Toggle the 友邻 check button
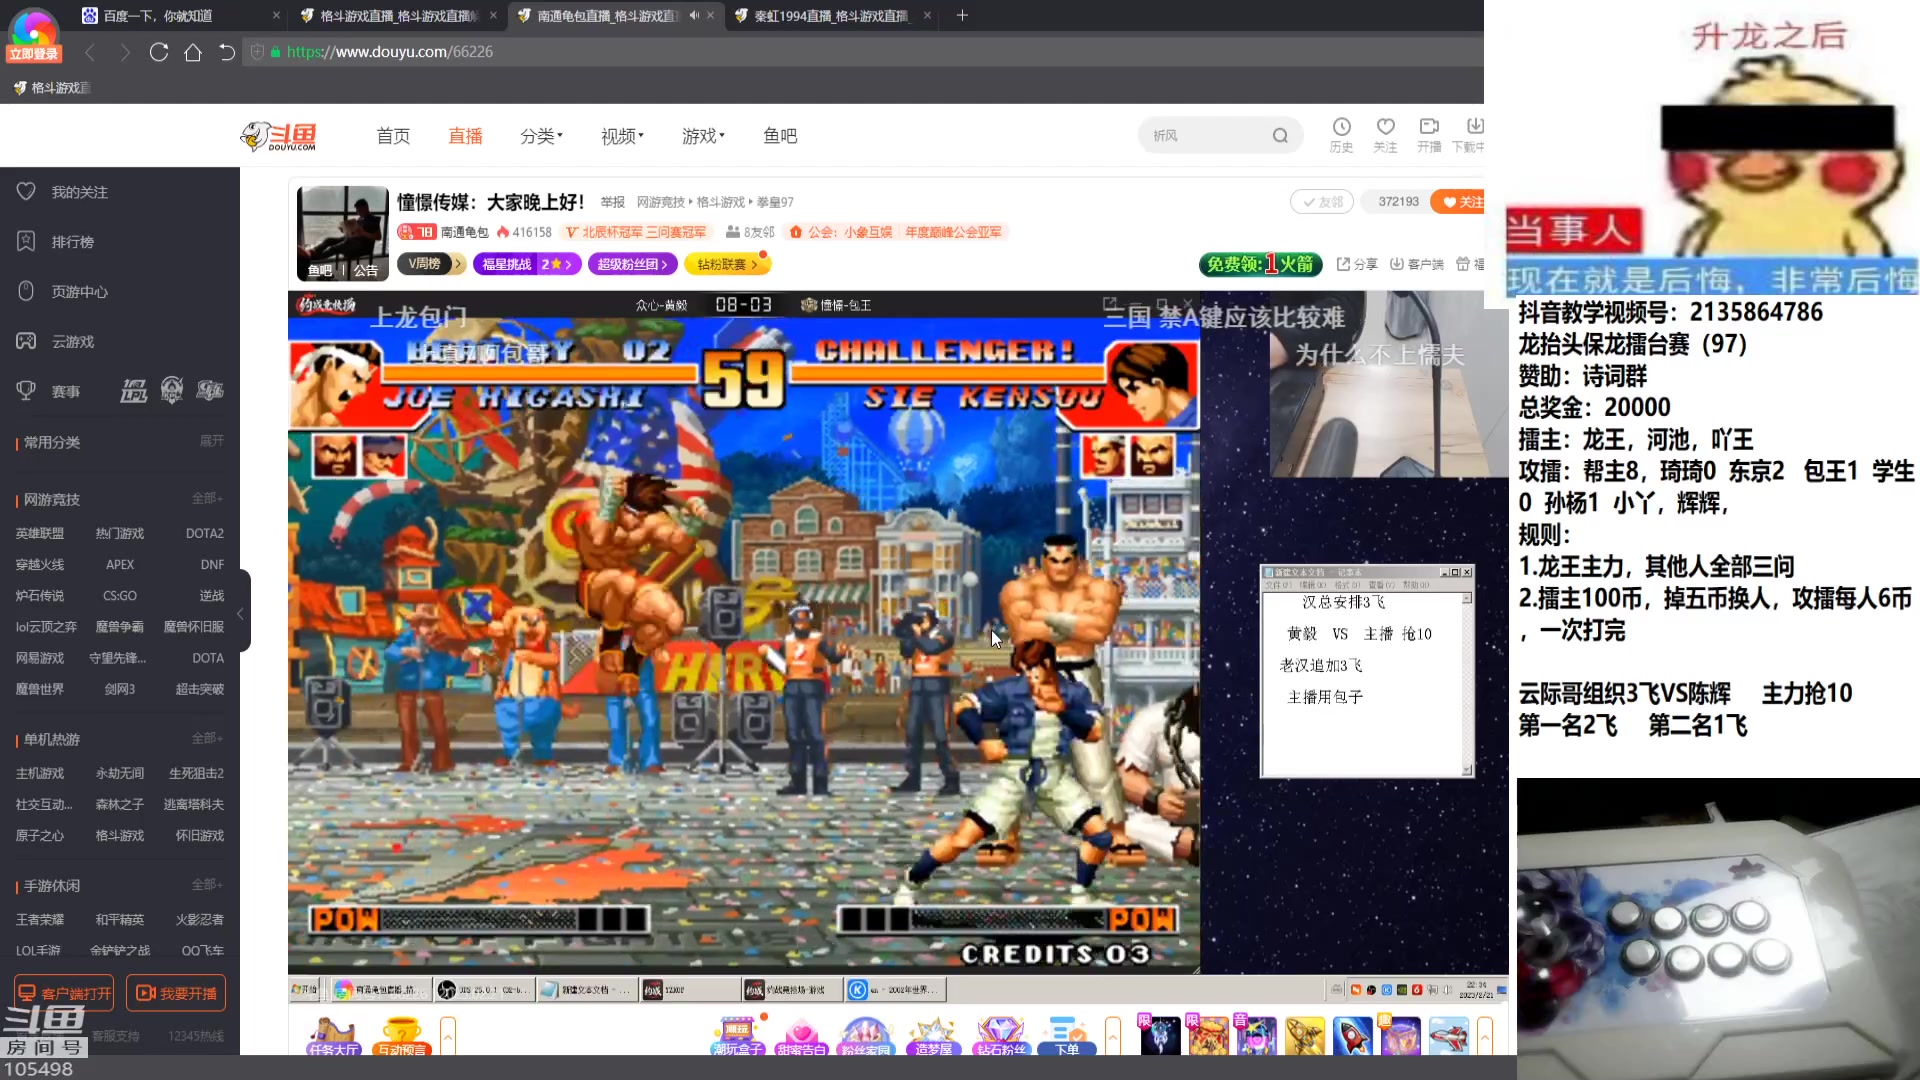The width and height of the screenshot is (1920, 1080). (1322, 202)
